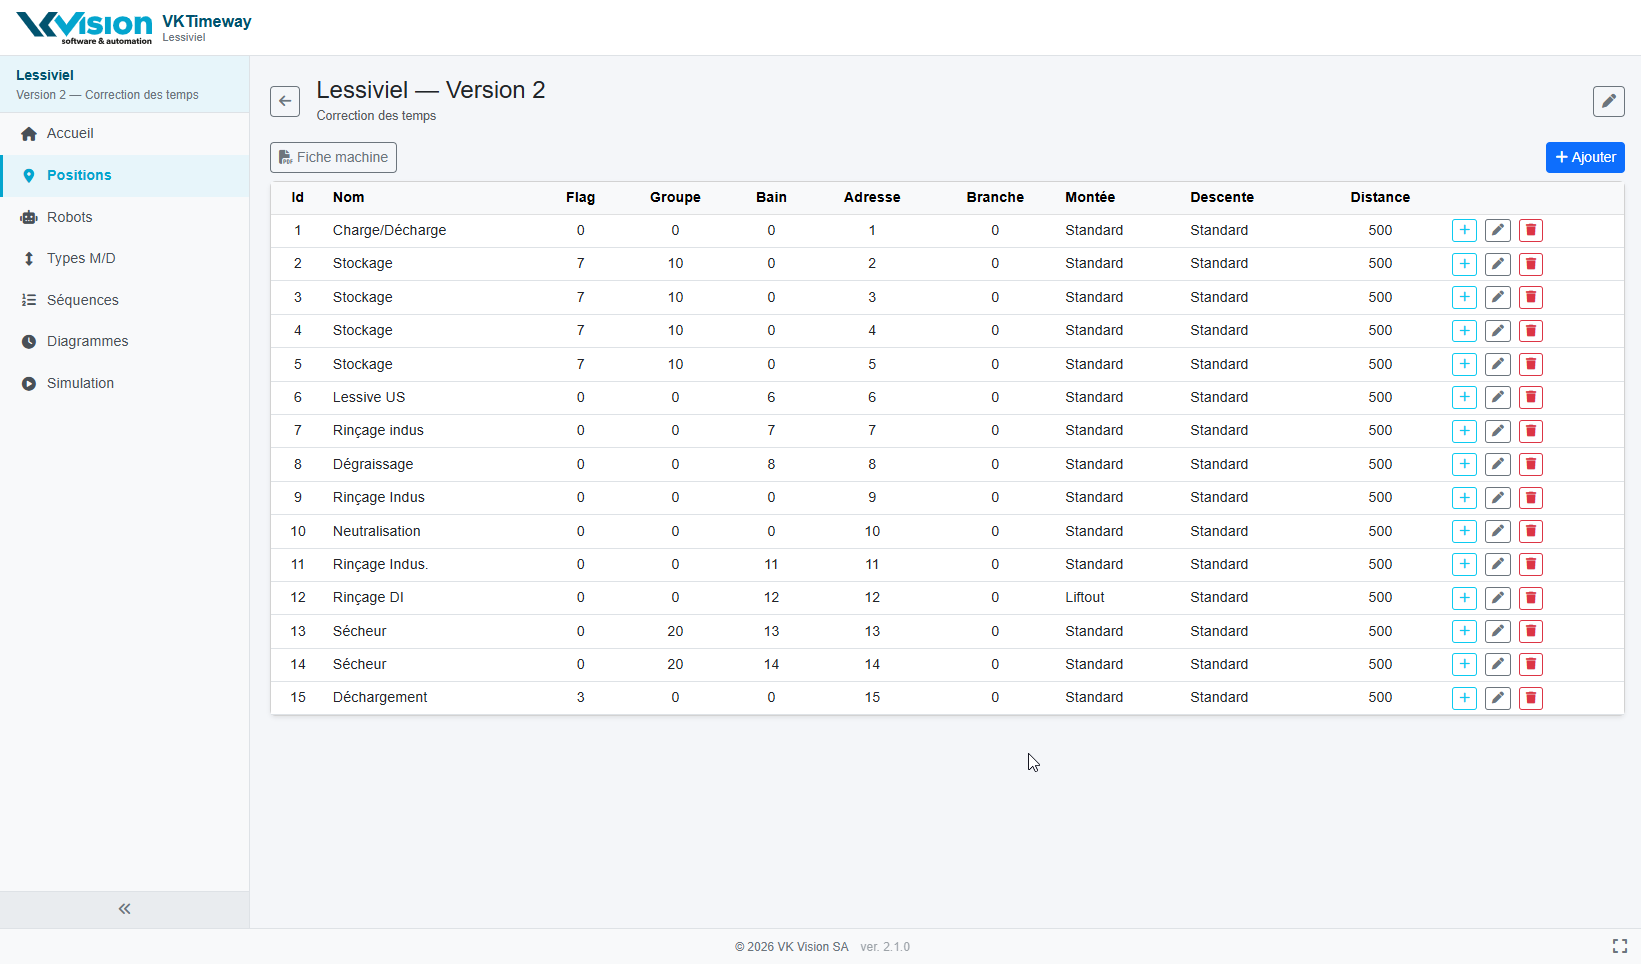The width and height of the screenshot is (1641, 964).
Task: Open the Robots section
Action: 69,217
